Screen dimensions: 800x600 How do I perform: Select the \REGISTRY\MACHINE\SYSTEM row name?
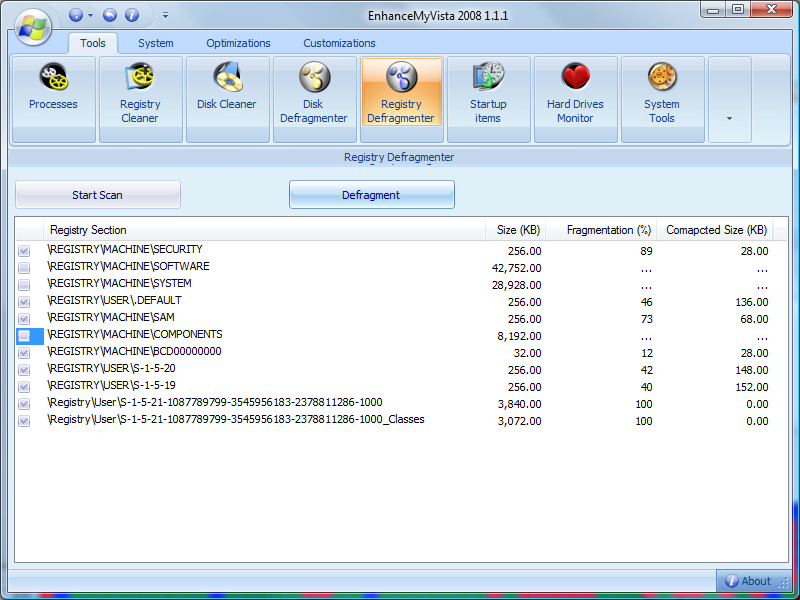[119, 283]
